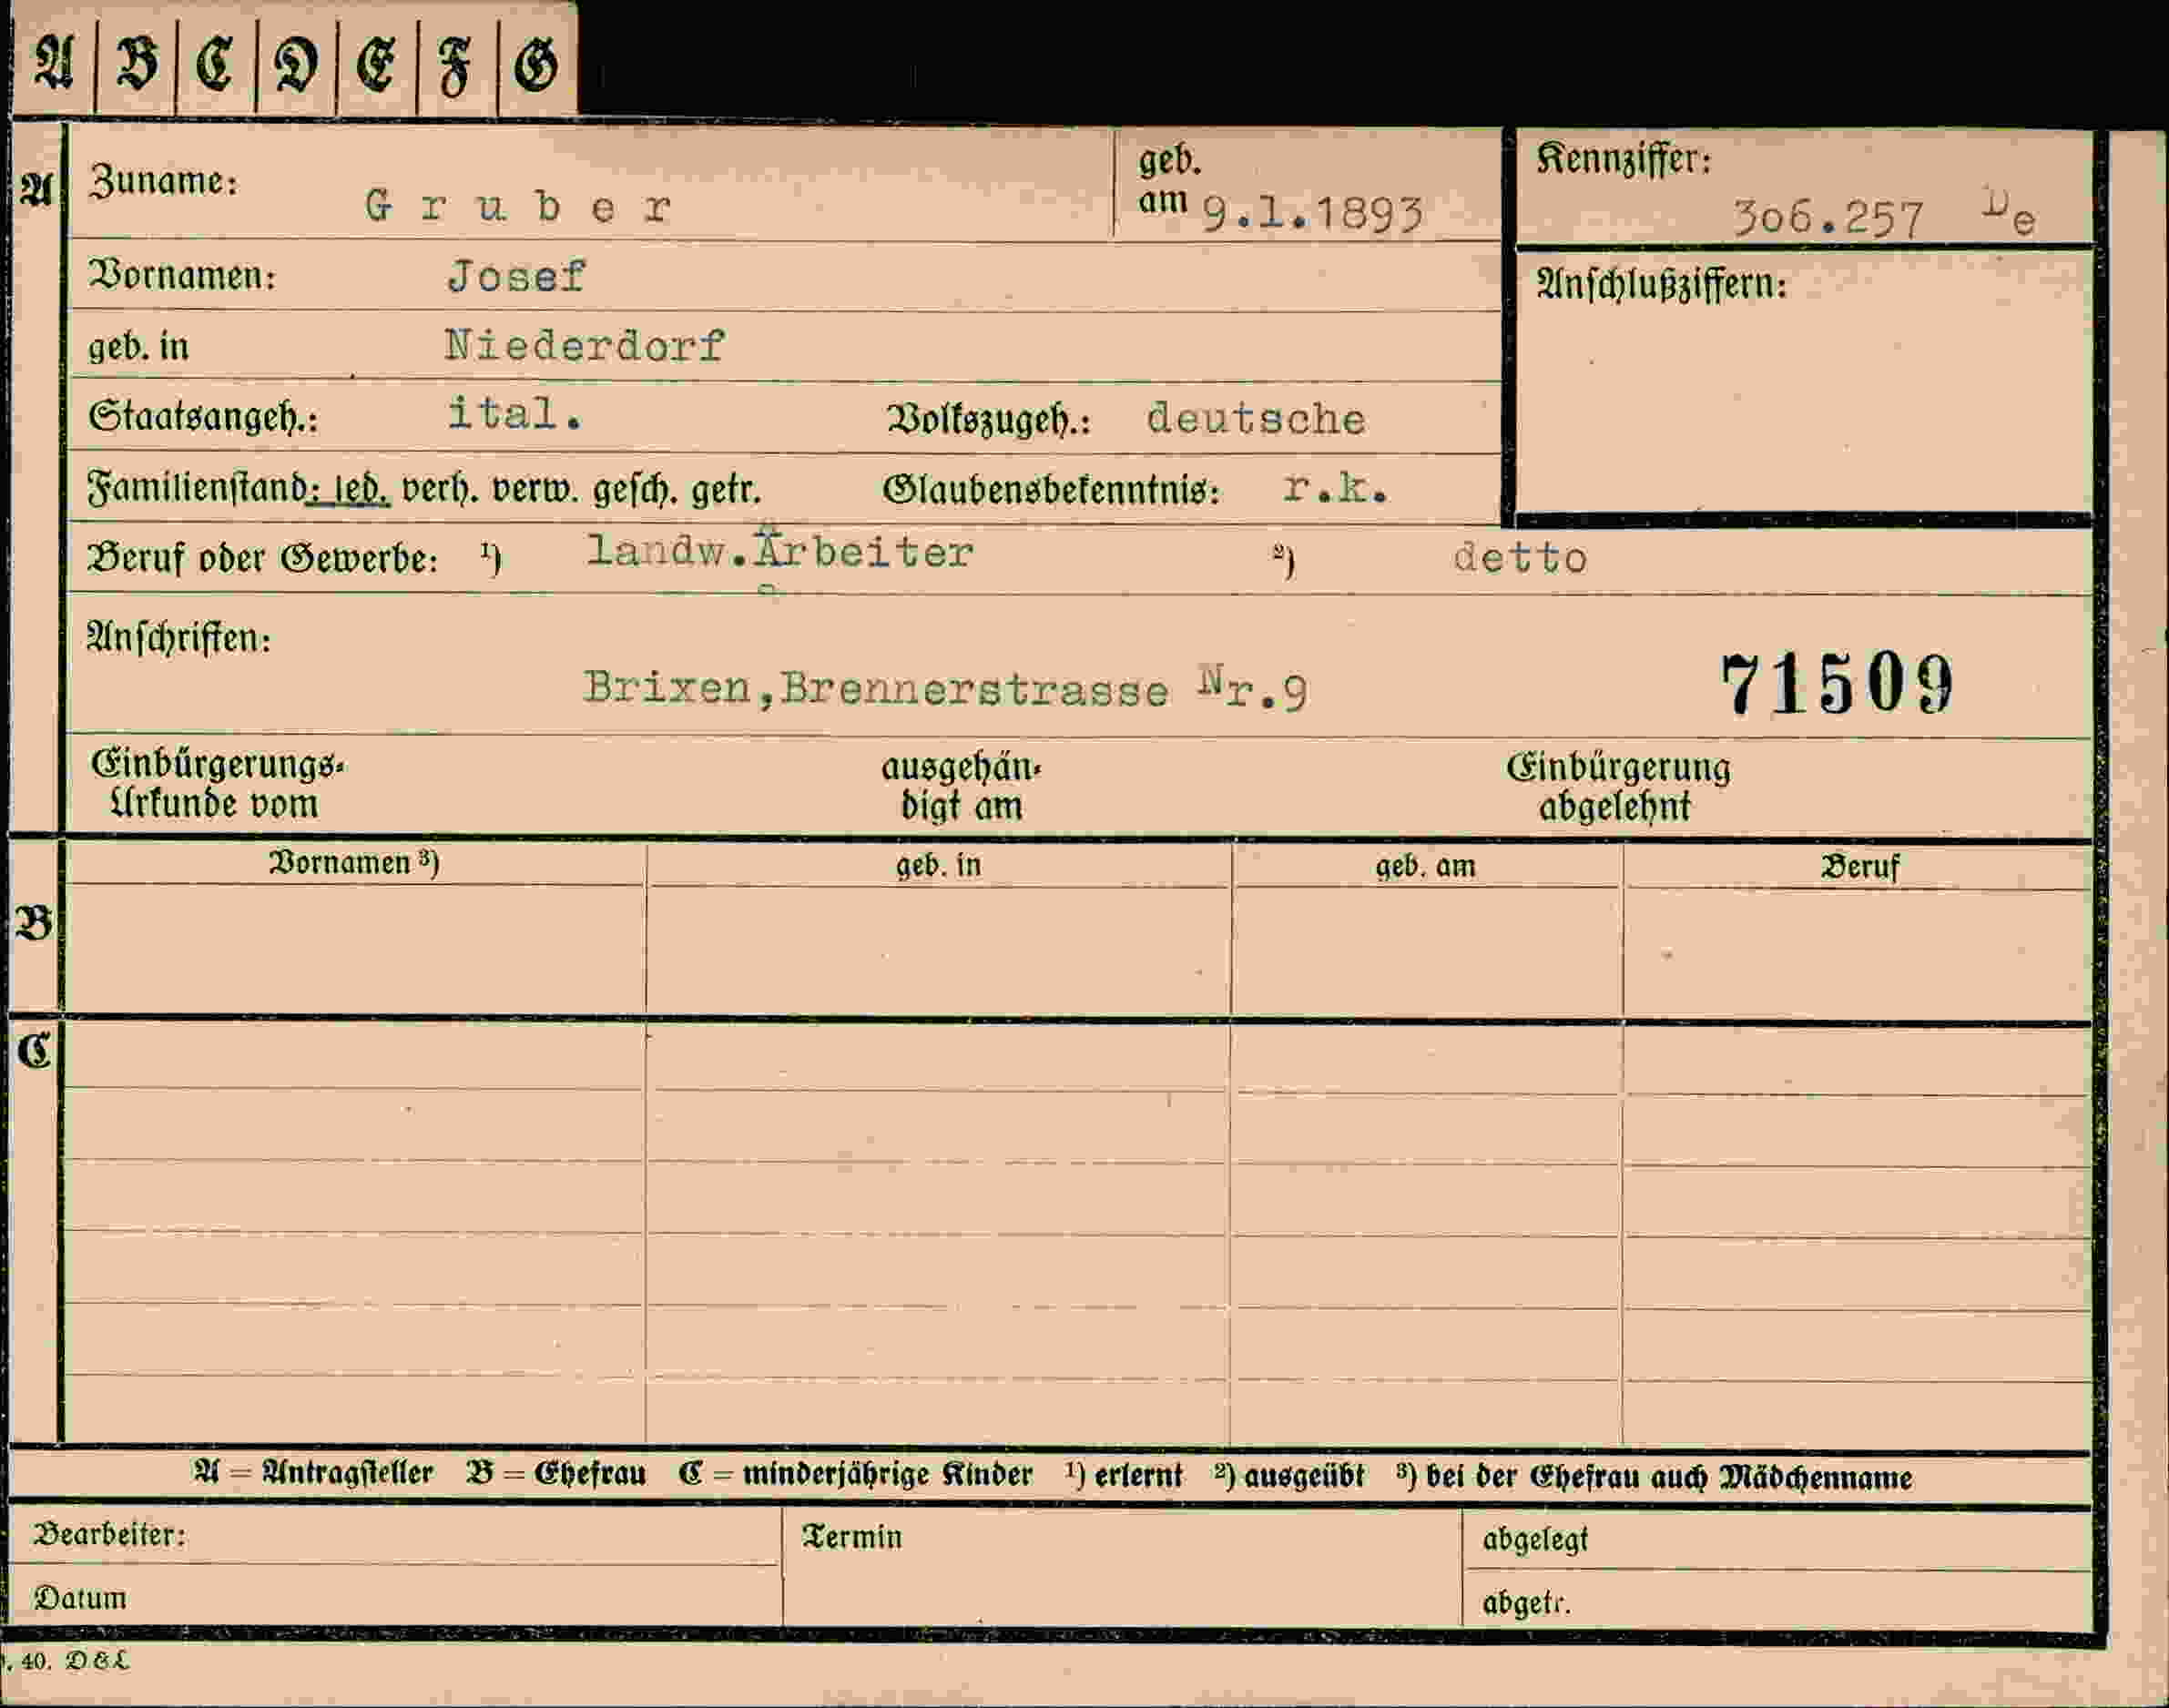Click the birthplace 'Niederdorf'
Screen dimensions: 2169x1708
(585, 346)
